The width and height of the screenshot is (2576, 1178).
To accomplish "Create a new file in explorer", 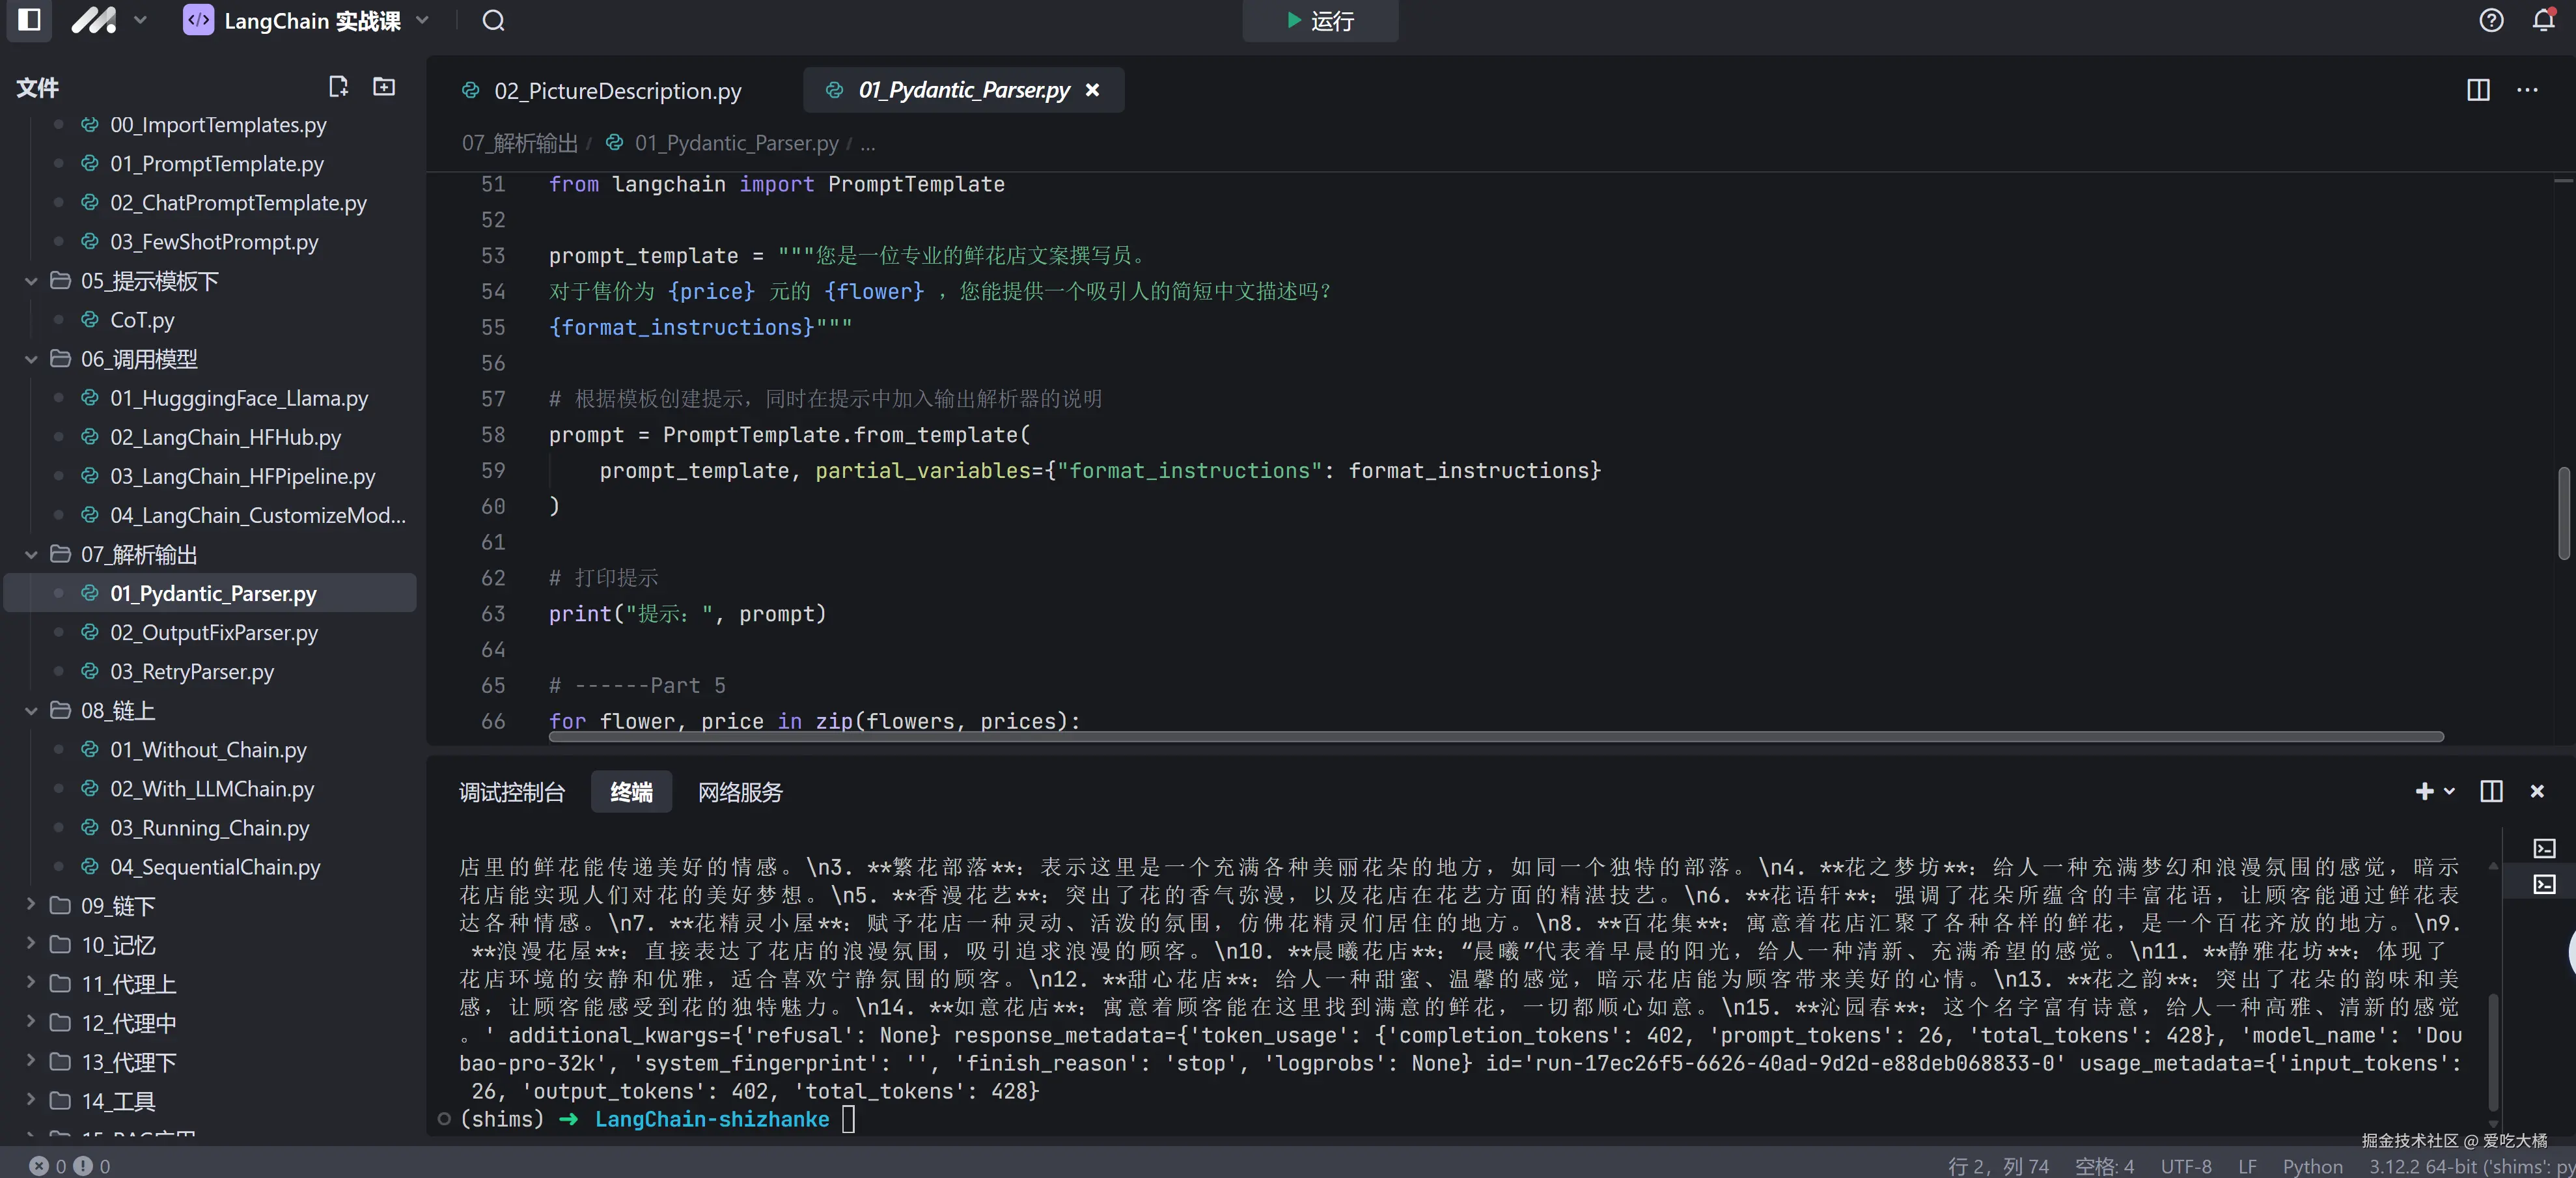I will pyautogui.click(x=338, y=87).
